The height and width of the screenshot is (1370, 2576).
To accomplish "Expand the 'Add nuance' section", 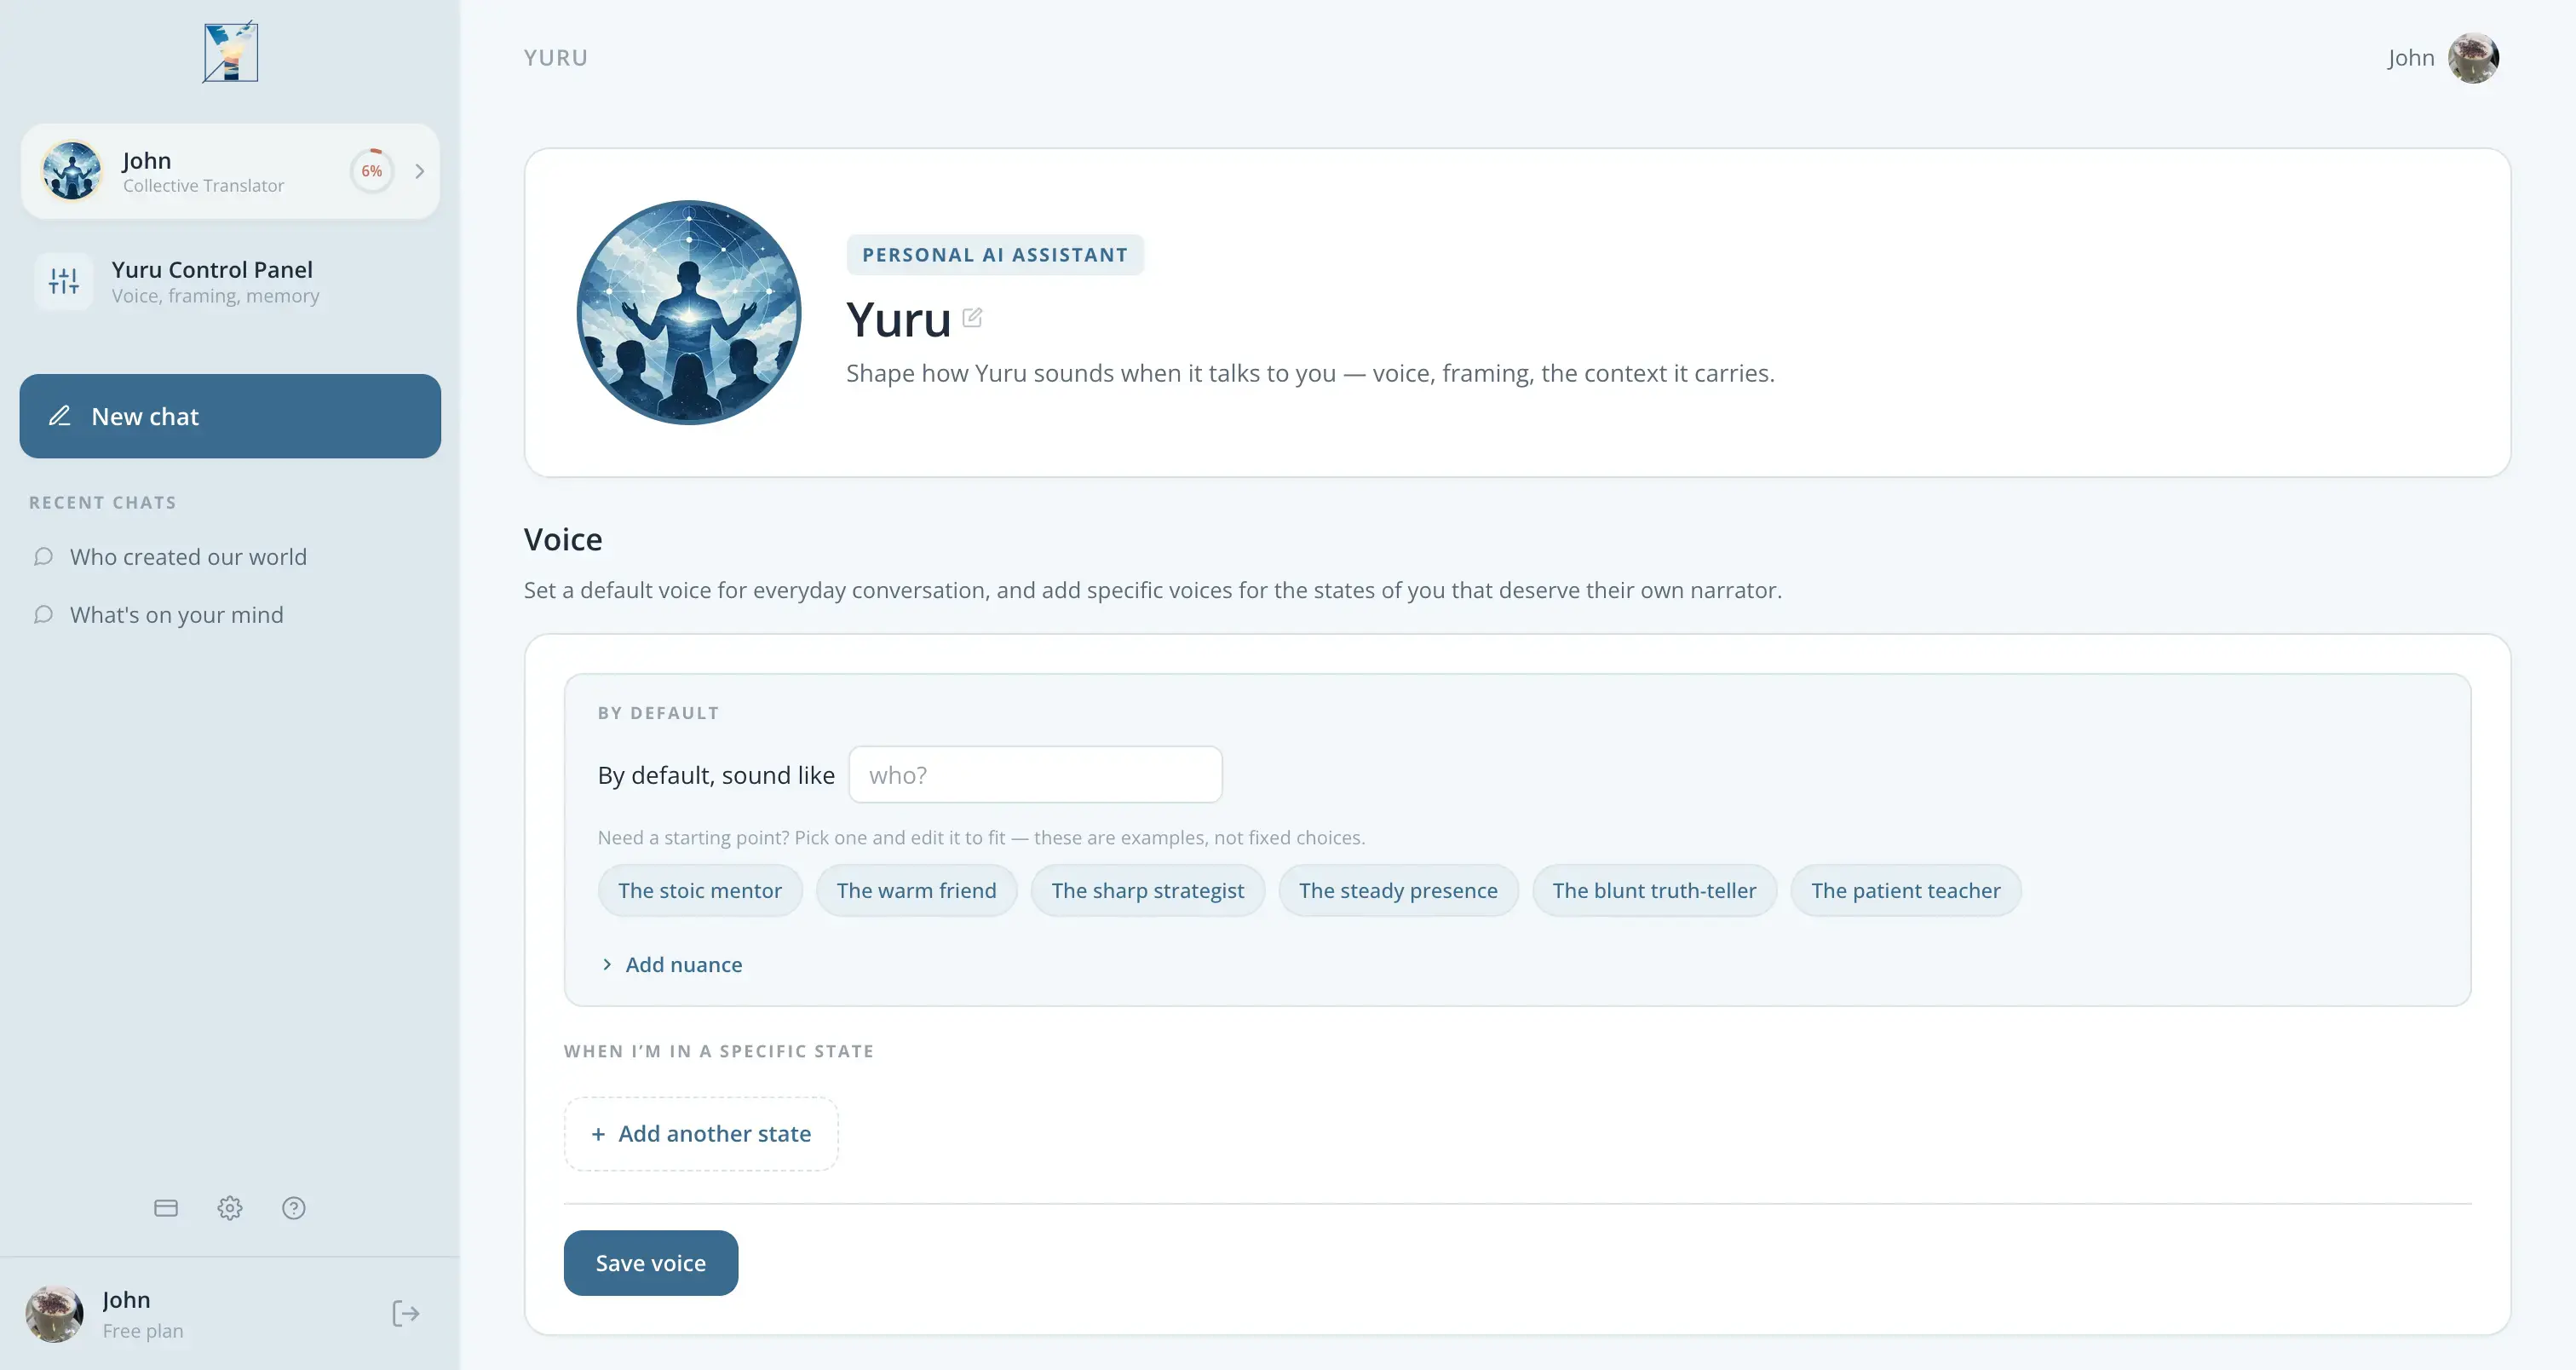I will coord(672,965).
